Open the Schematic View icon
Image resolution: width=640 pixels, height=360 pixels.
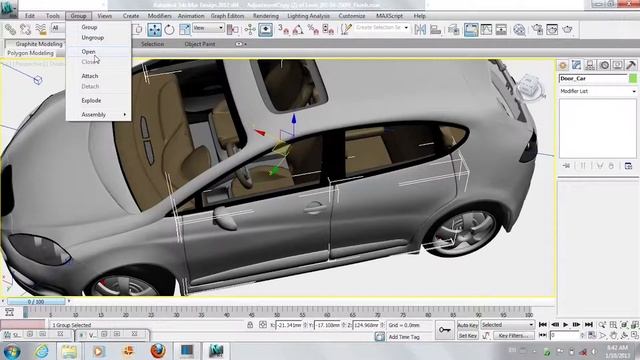[x=501, y=29]
